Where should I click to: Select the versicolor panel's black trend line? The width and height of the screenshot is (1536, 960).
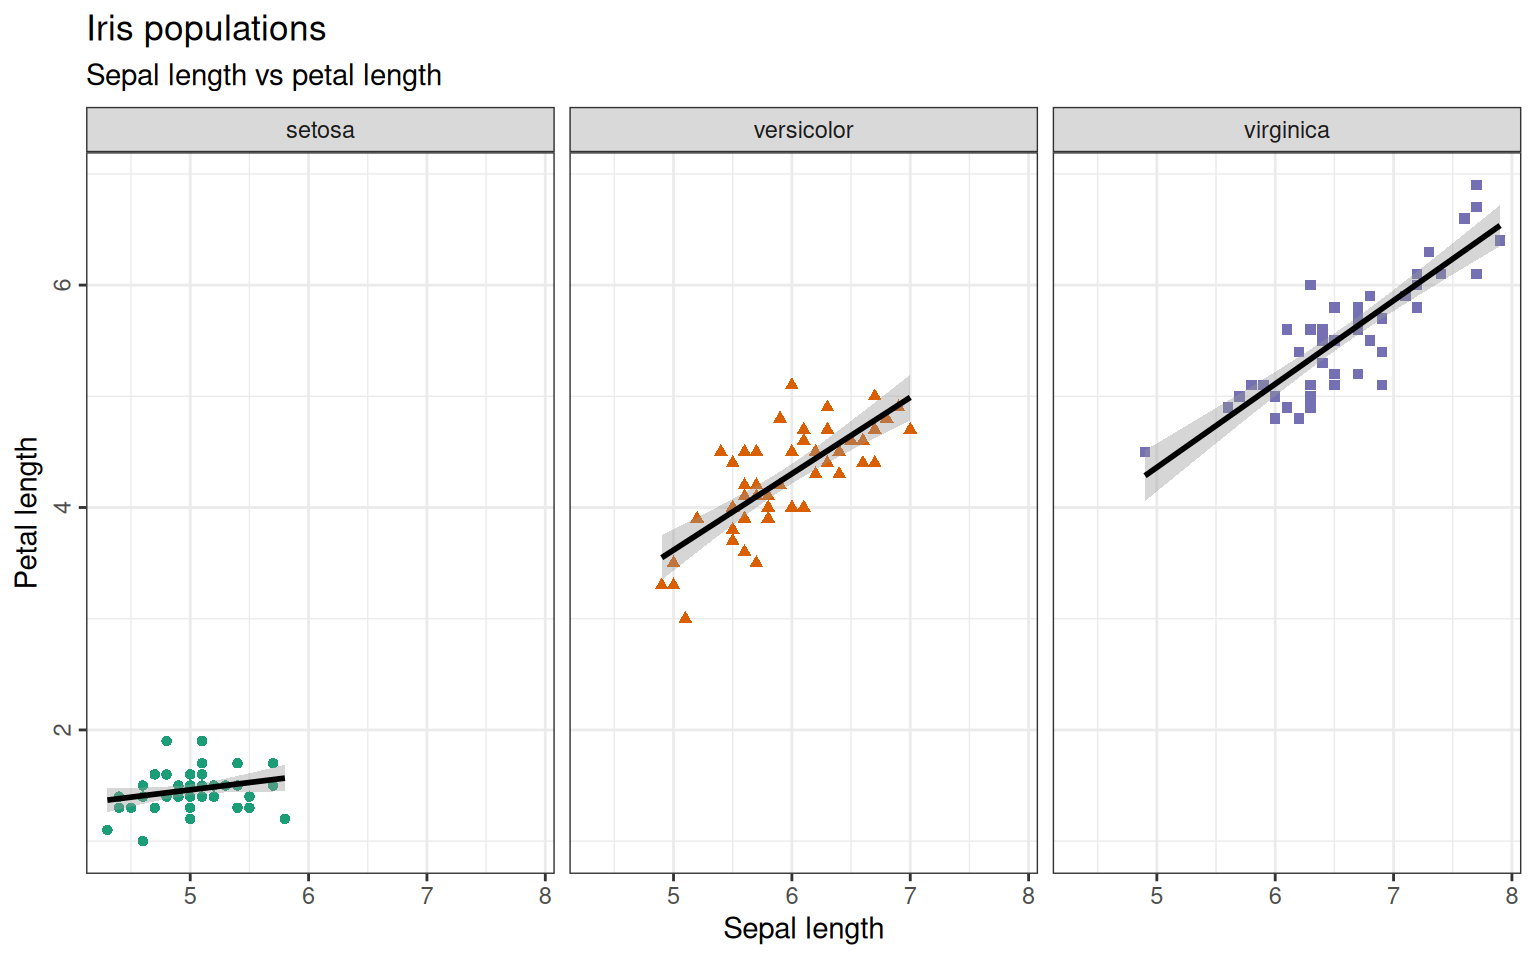[786, 477]
